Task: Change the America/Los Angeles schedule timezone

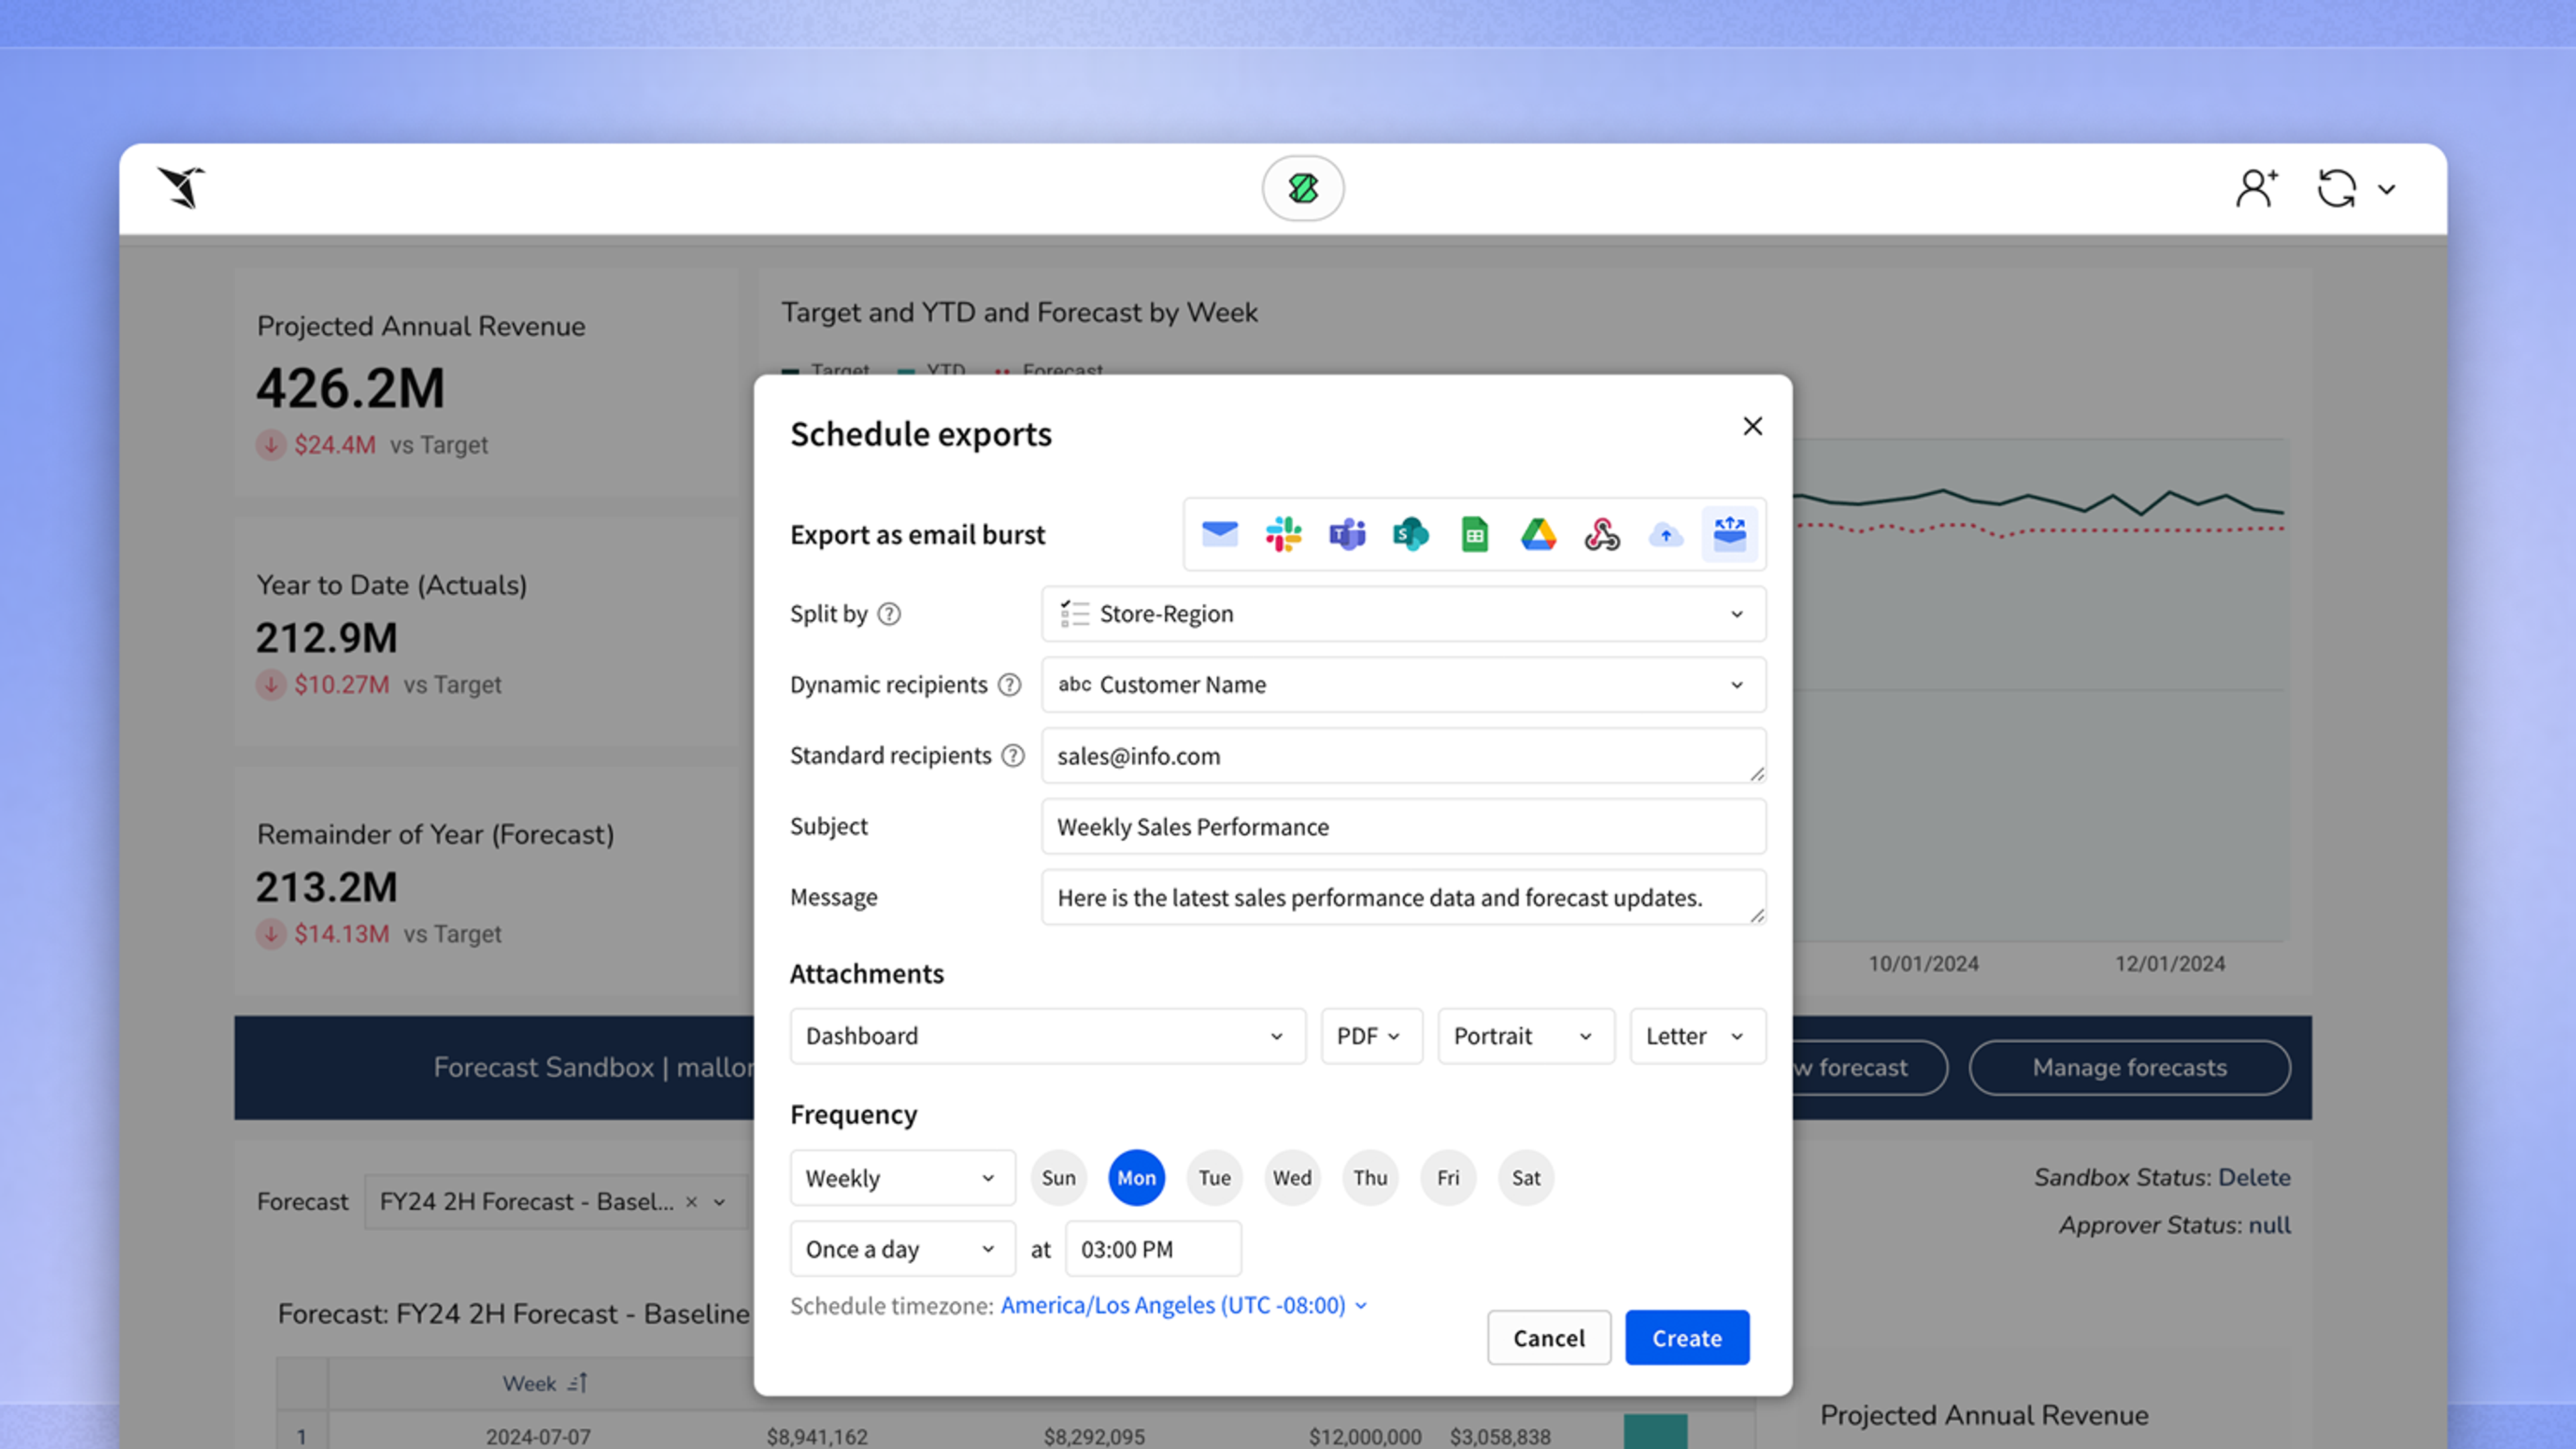Action: click(1184, 1305)
